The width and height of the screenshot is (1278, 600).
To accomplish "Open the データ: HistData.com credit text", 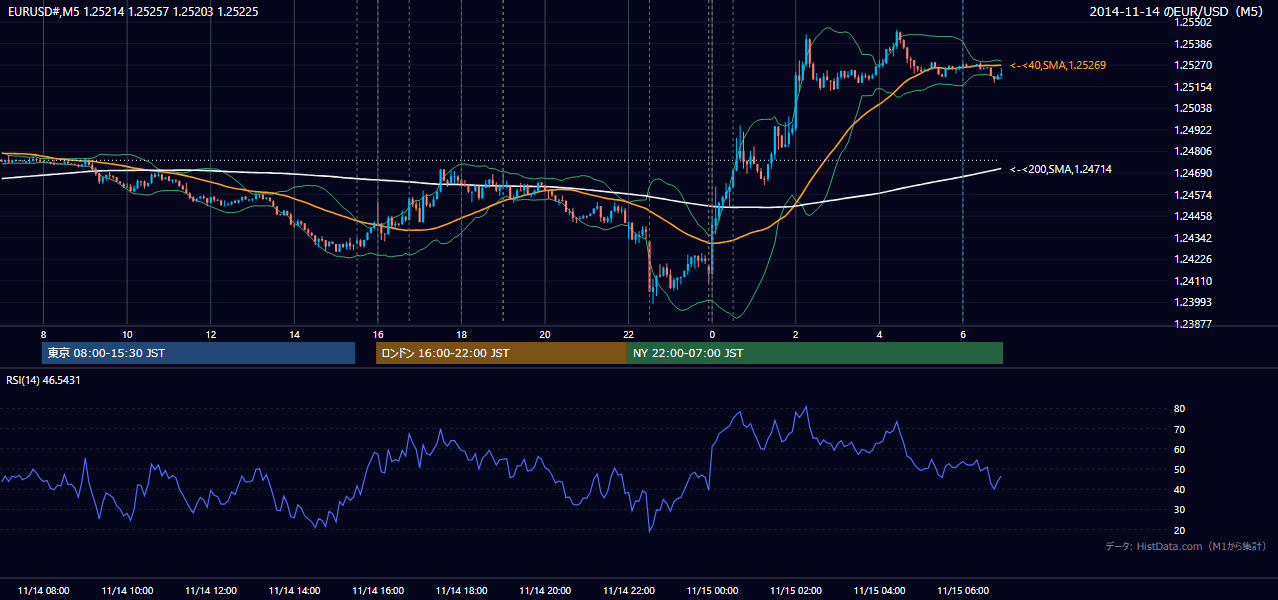I will 1185,546.
